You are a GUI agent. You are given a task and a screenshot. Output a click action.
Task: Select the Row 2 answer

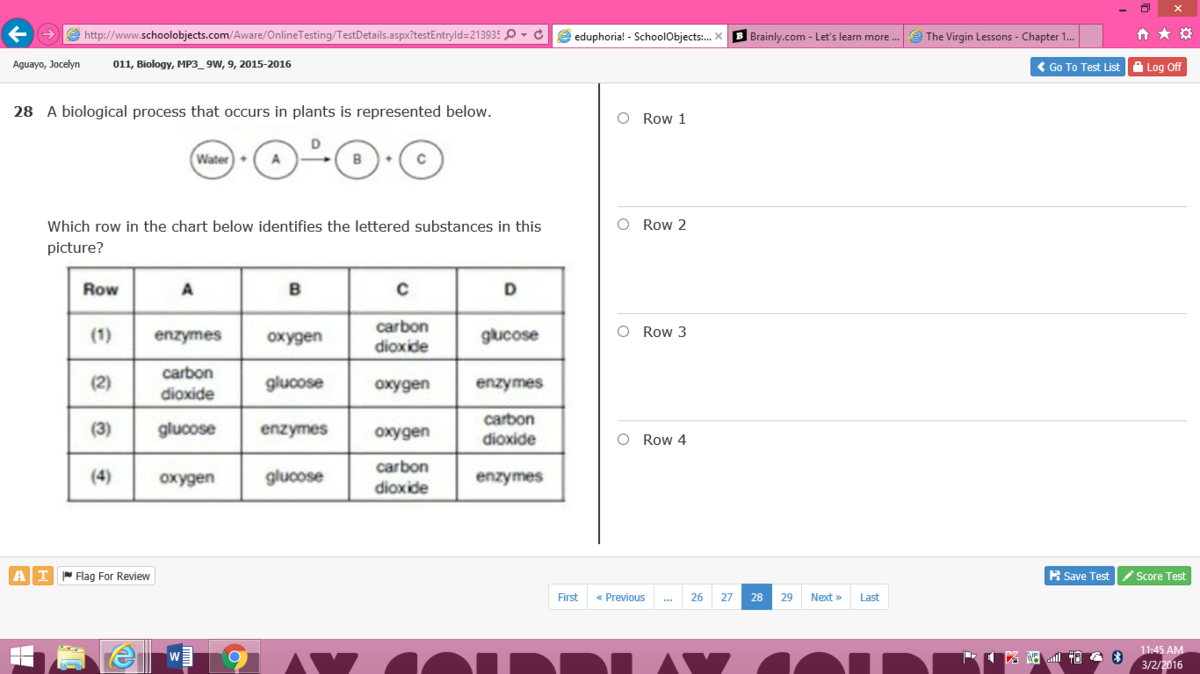click(x=623, y=225)
